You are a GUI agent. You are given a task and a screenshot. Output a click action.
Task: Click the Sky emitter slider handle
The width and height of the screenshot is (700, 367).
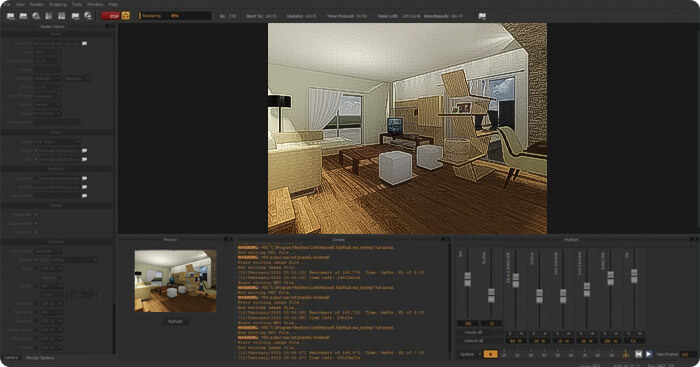634,276
